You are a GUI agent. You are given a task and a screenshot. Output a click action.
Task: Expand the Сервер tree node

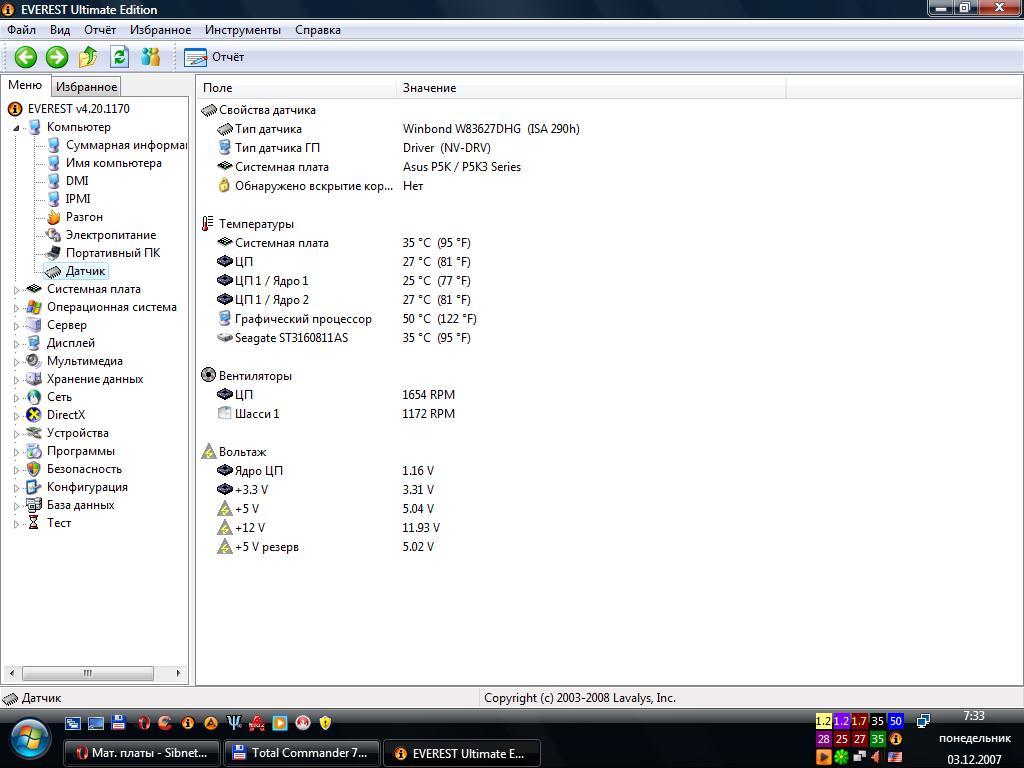pos(16,325)
